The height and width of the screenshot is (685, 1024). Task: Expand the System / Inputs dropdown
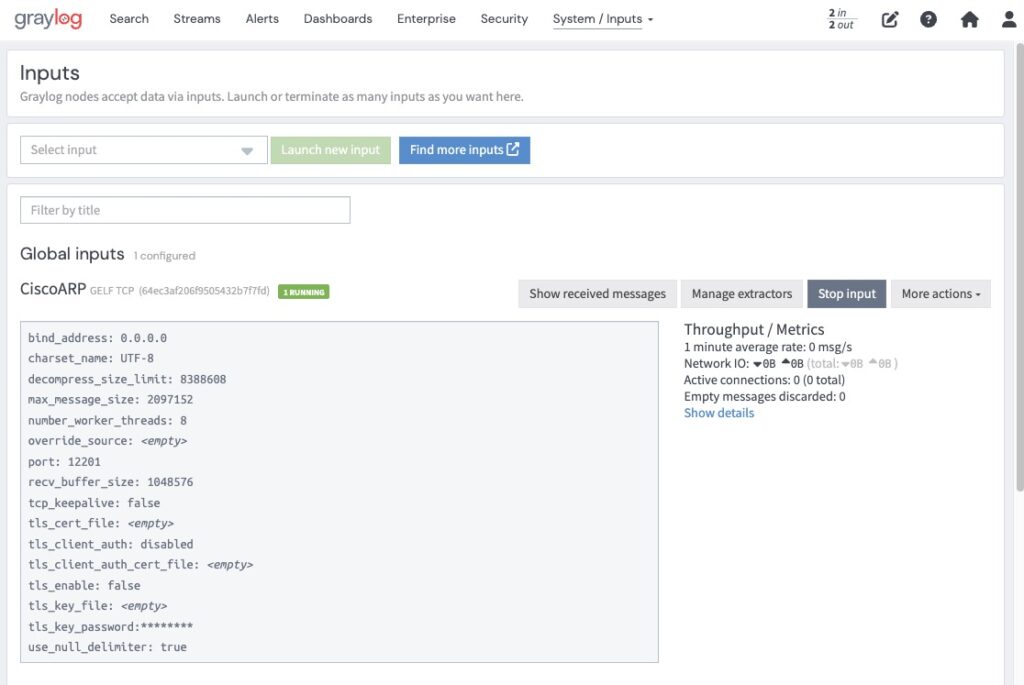pyautogui.click(x=602, y=19)
